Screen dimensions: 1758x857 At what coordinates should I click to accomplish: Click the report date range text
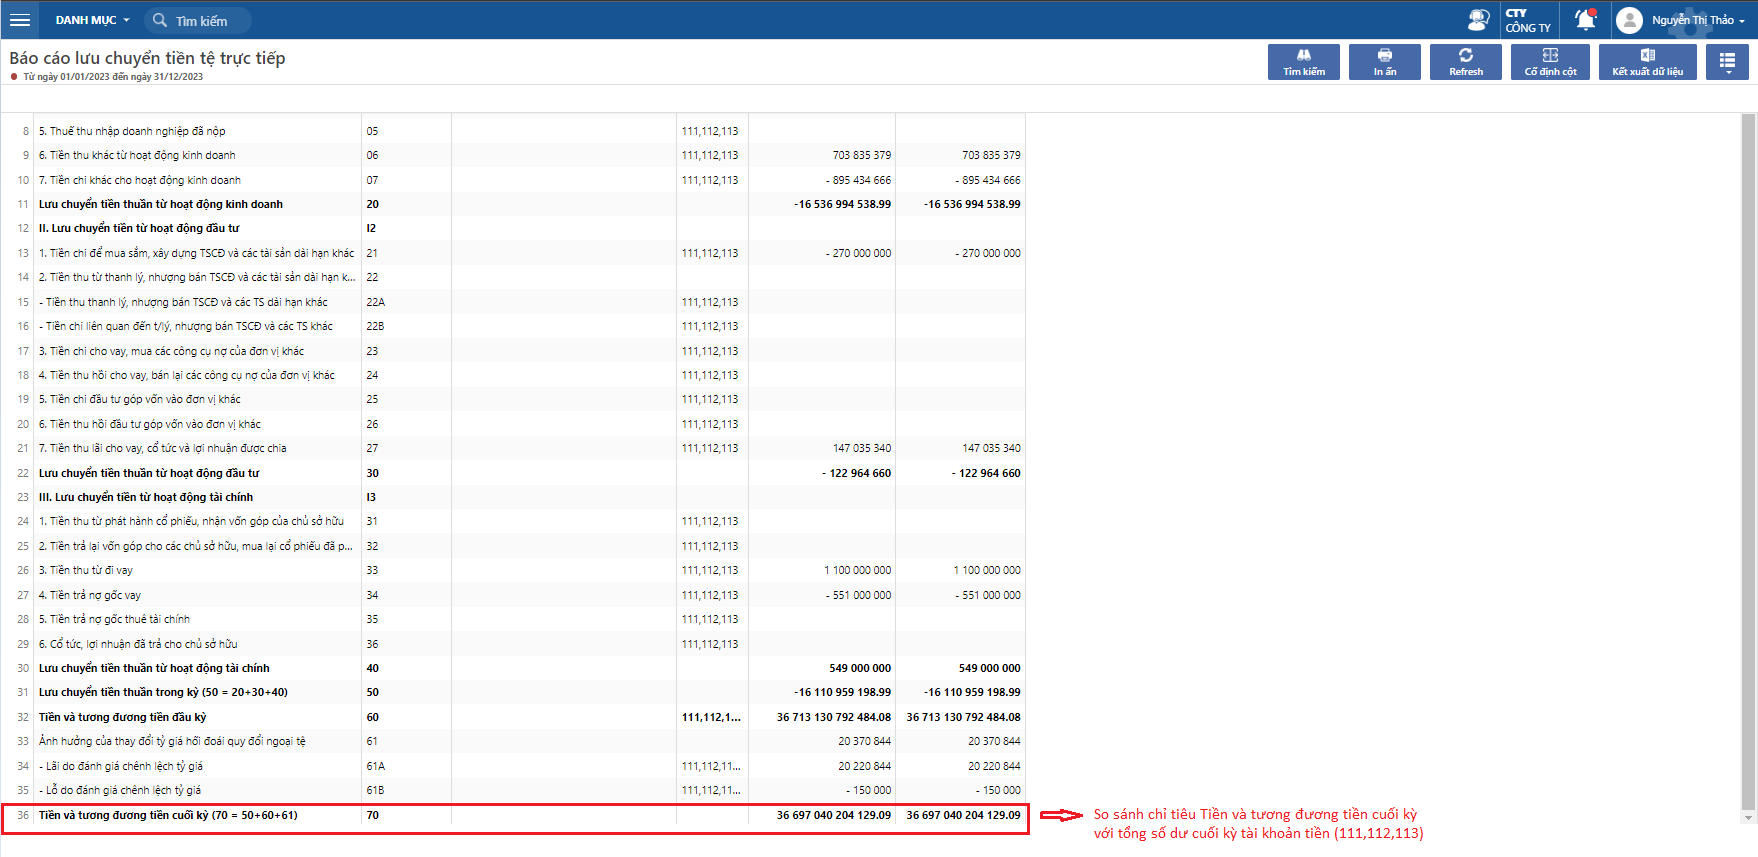coord(113,77)
